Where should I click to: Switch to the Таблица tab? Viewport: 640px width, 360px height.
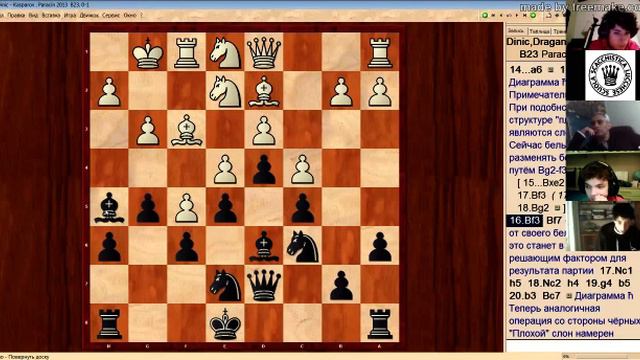click(539, 31)
